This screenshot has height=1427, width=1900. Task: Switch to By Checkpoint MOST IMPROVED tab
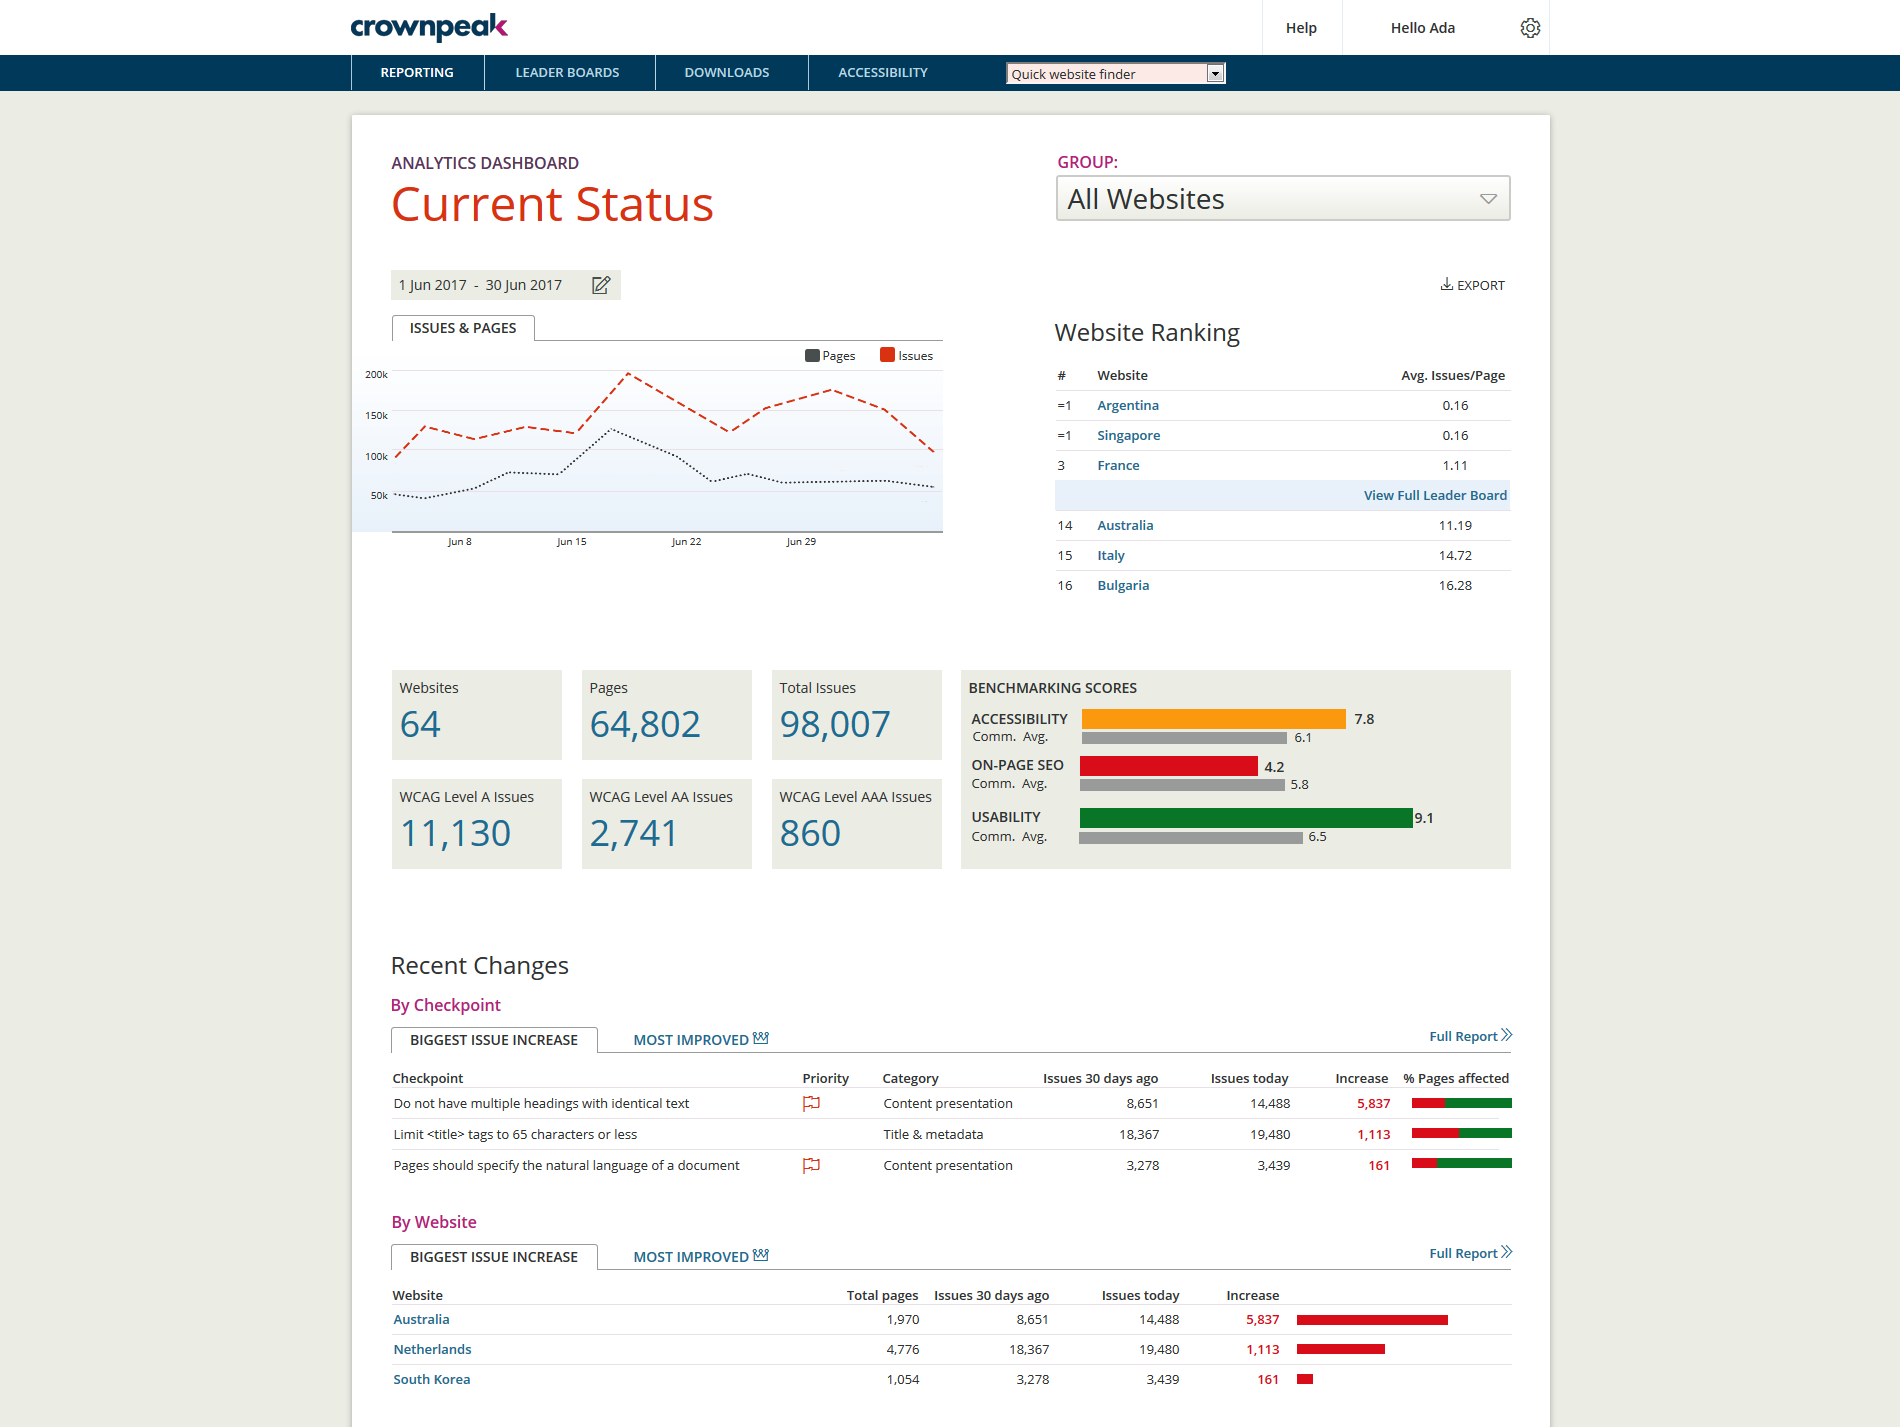pos(700,1040)
